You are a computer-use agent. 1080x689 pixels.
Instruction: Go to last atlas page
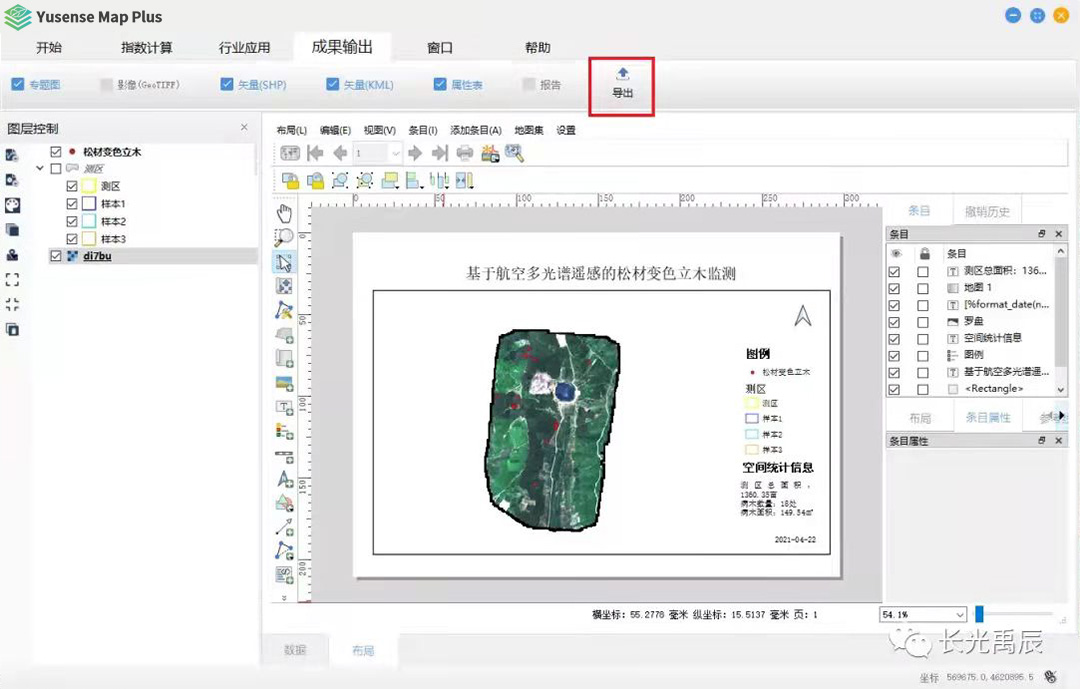pos(439,153)
